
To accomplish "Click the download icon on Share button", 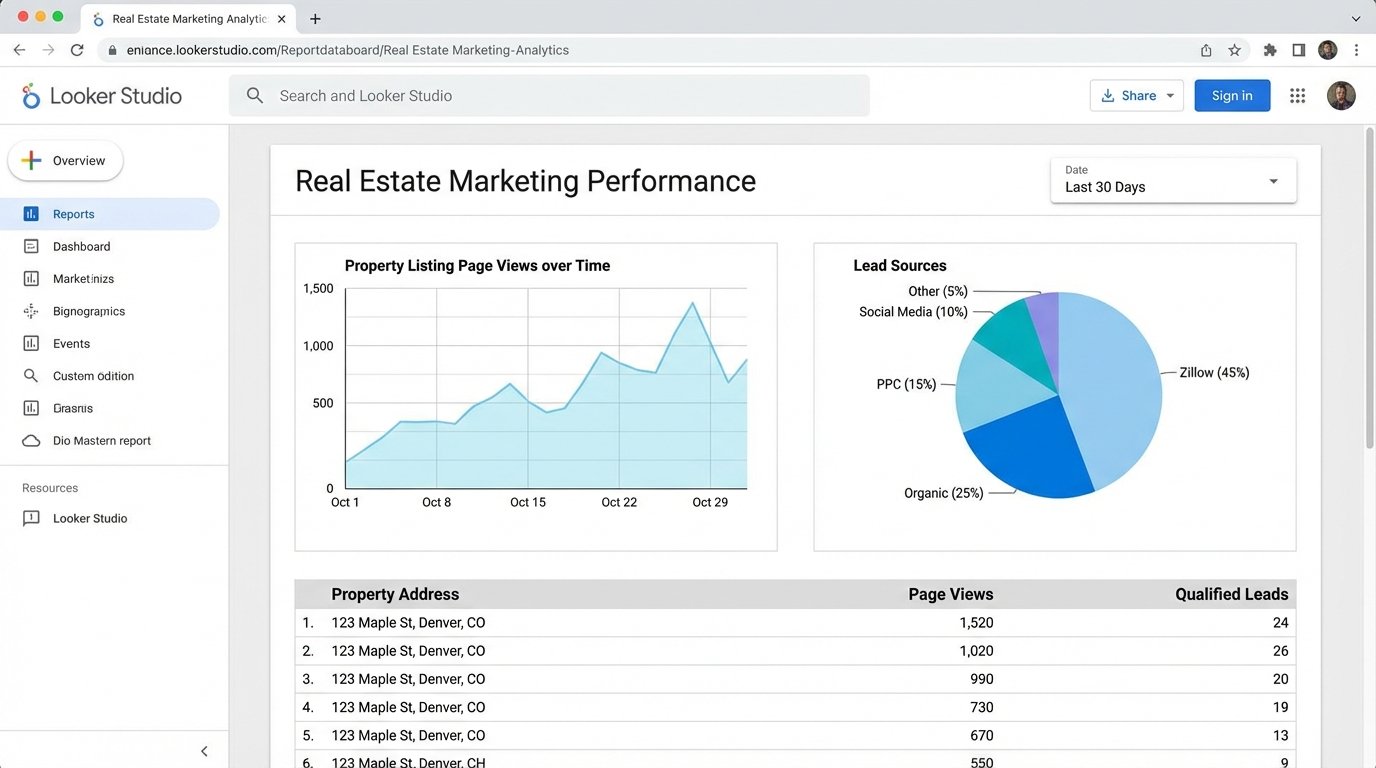I will [x=1107, y=95].
